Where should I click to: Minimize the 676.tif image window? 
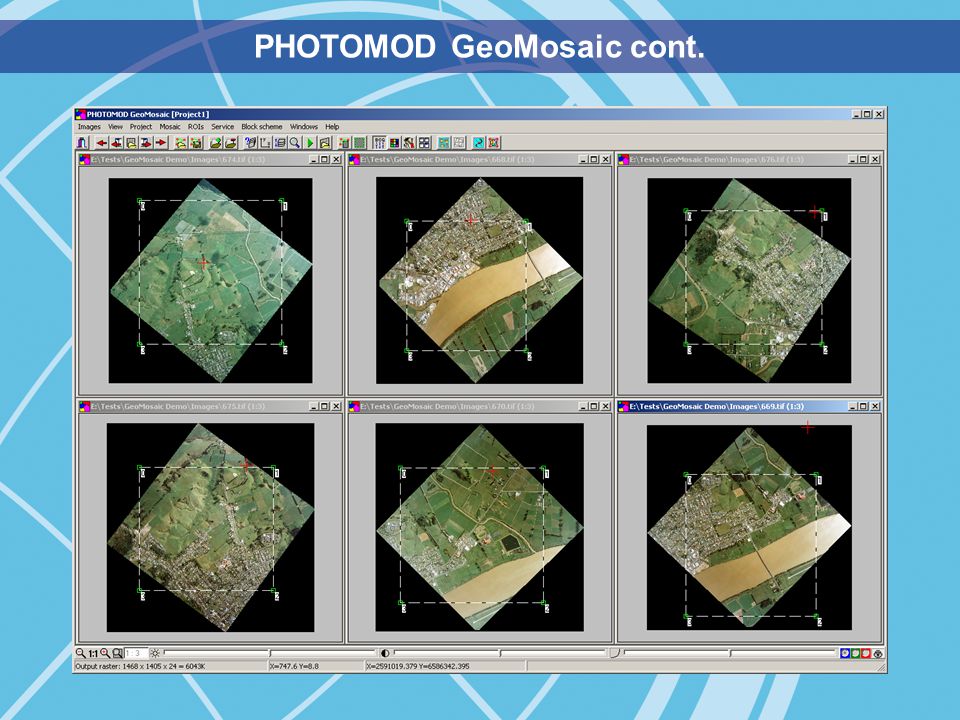tap(853, 159)
